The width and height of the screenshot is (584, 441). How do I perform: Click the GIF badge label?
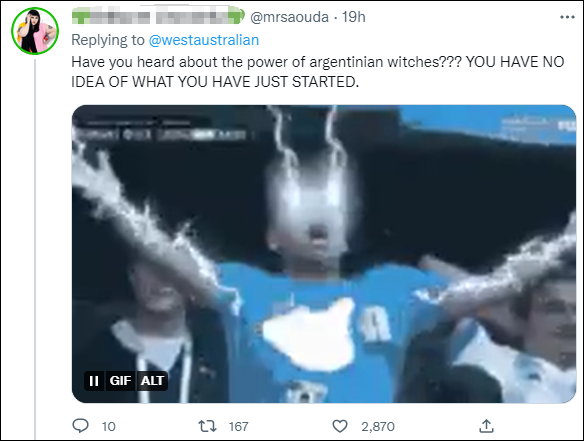point(120,381)
